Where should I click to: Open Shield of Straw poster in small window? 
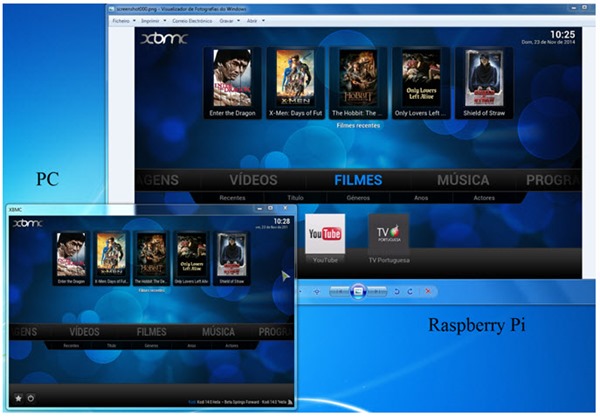(232, 255)
